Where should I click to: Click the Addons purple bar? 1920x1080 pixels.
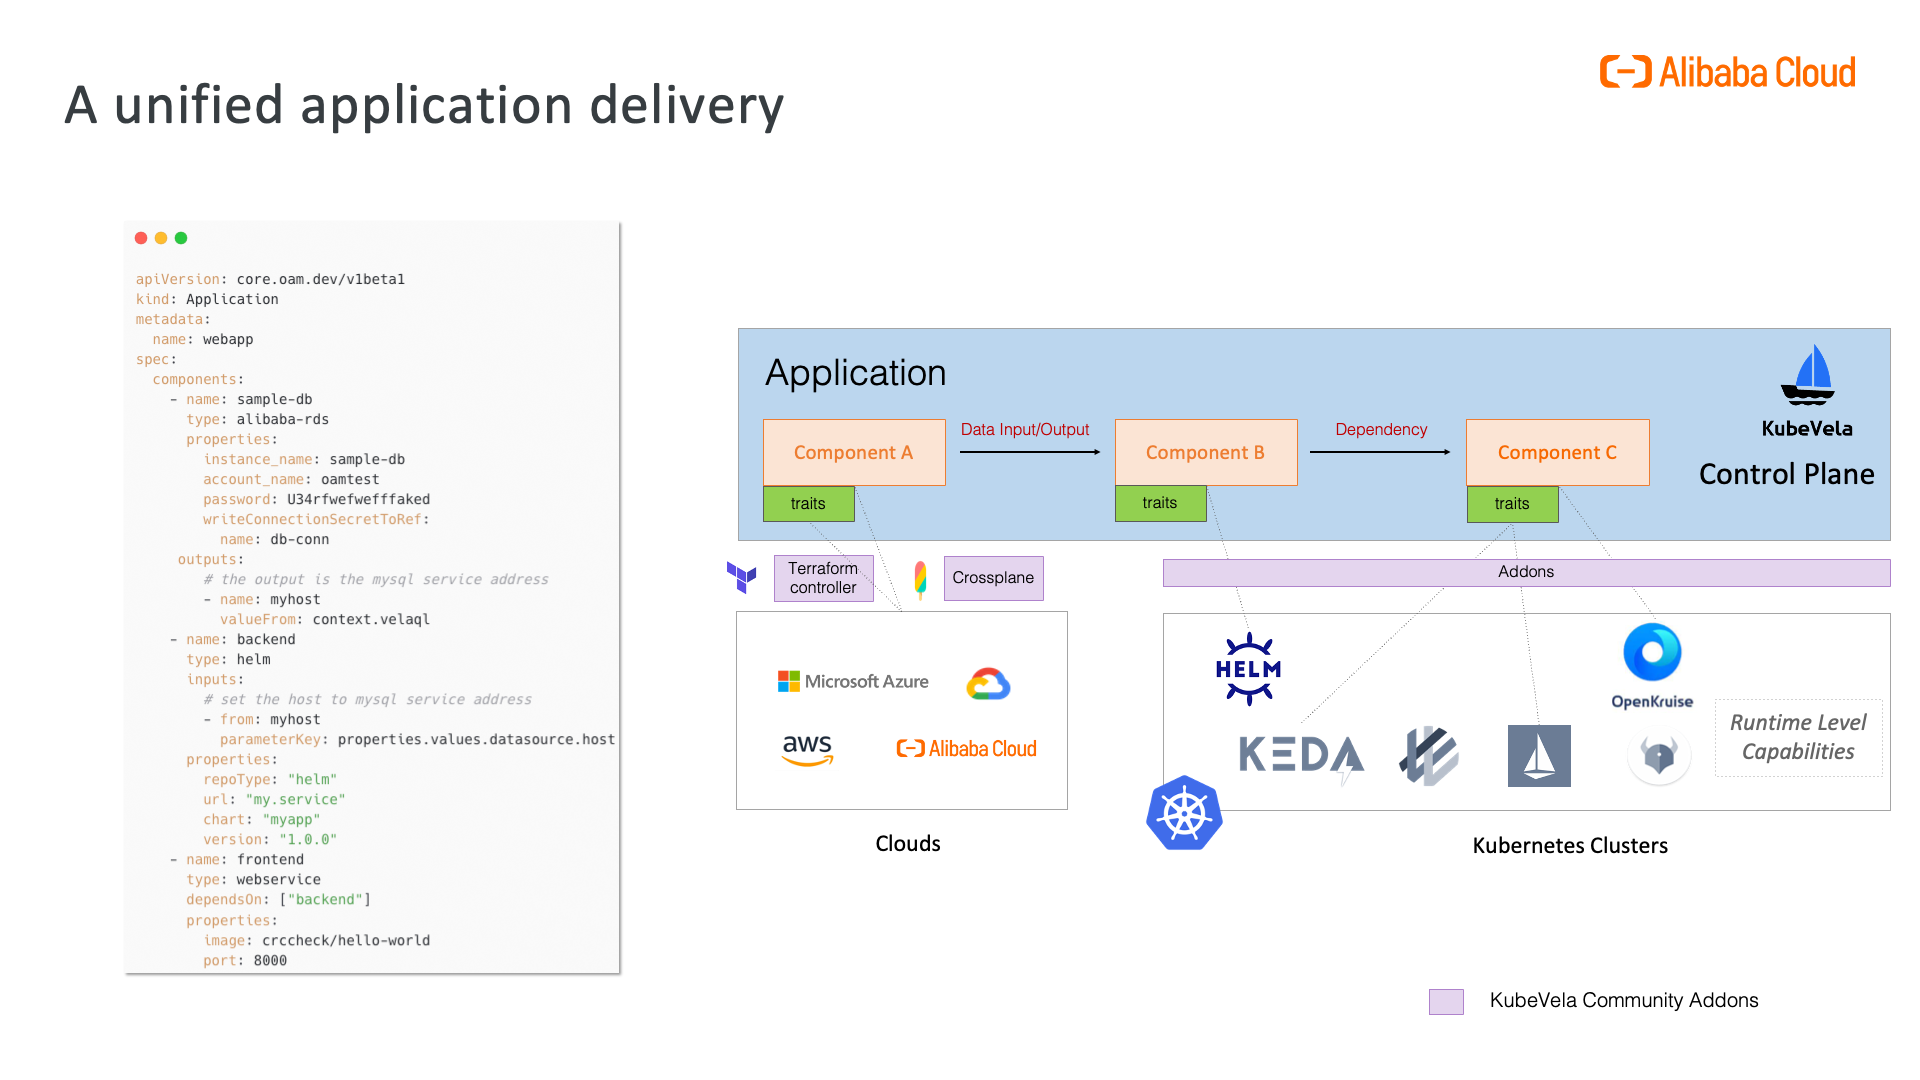pos(1526,572)
